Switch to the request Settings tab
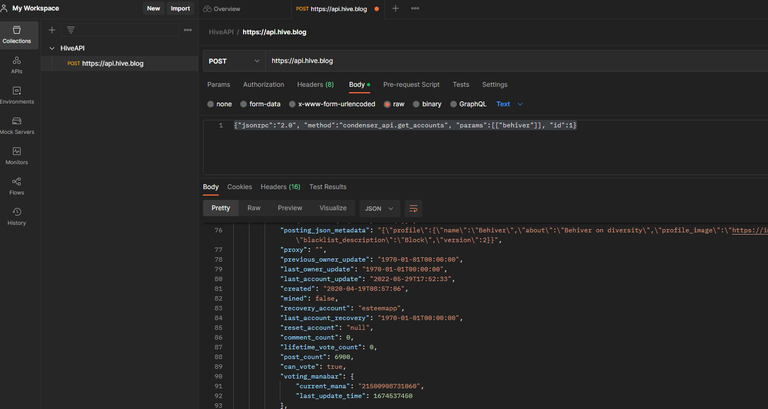The image size is (768, 409). pyautogui.click(x=495, y=84)
